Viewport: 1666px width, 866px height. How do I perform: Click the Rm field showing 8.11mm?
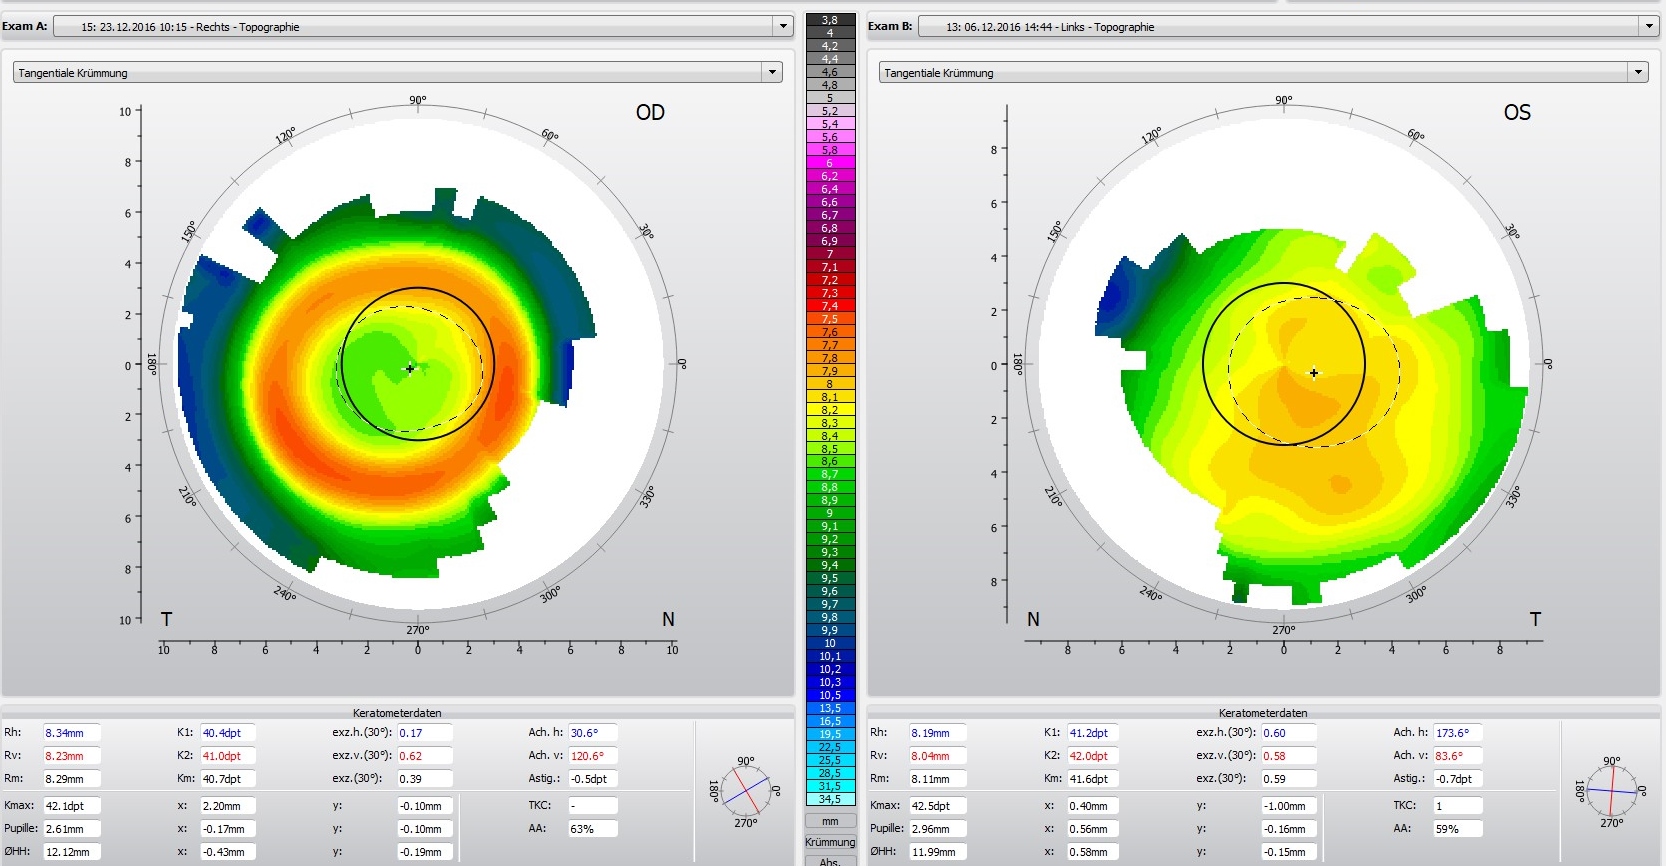click(937, 779)
